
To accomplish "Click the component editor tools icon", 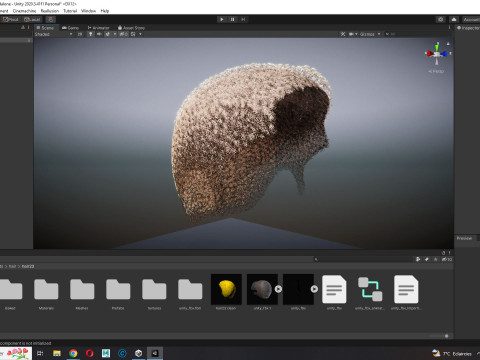I will 343,34.
